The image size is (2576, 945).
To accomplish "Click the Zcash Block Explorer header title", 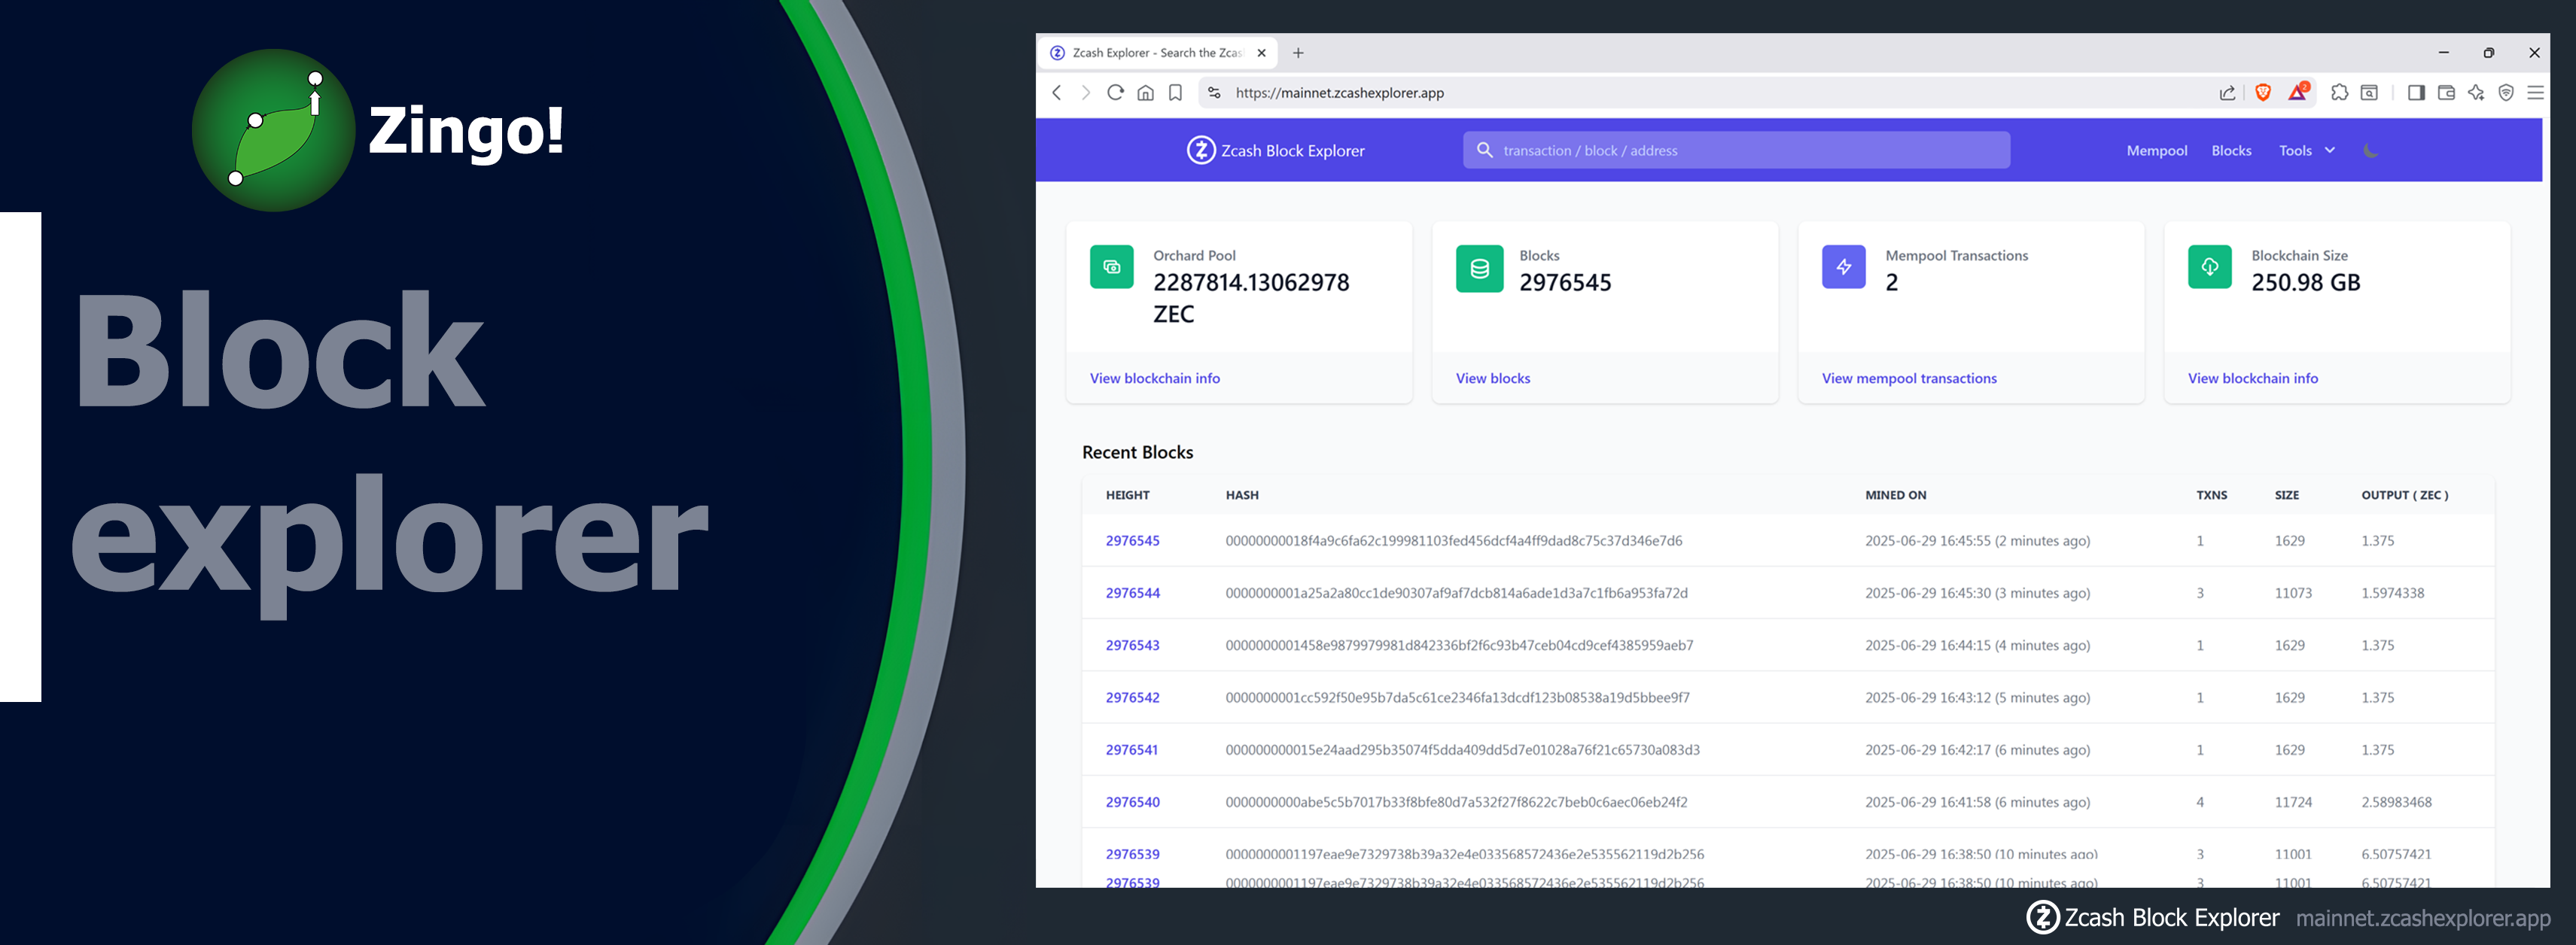I will (1293, 150).
